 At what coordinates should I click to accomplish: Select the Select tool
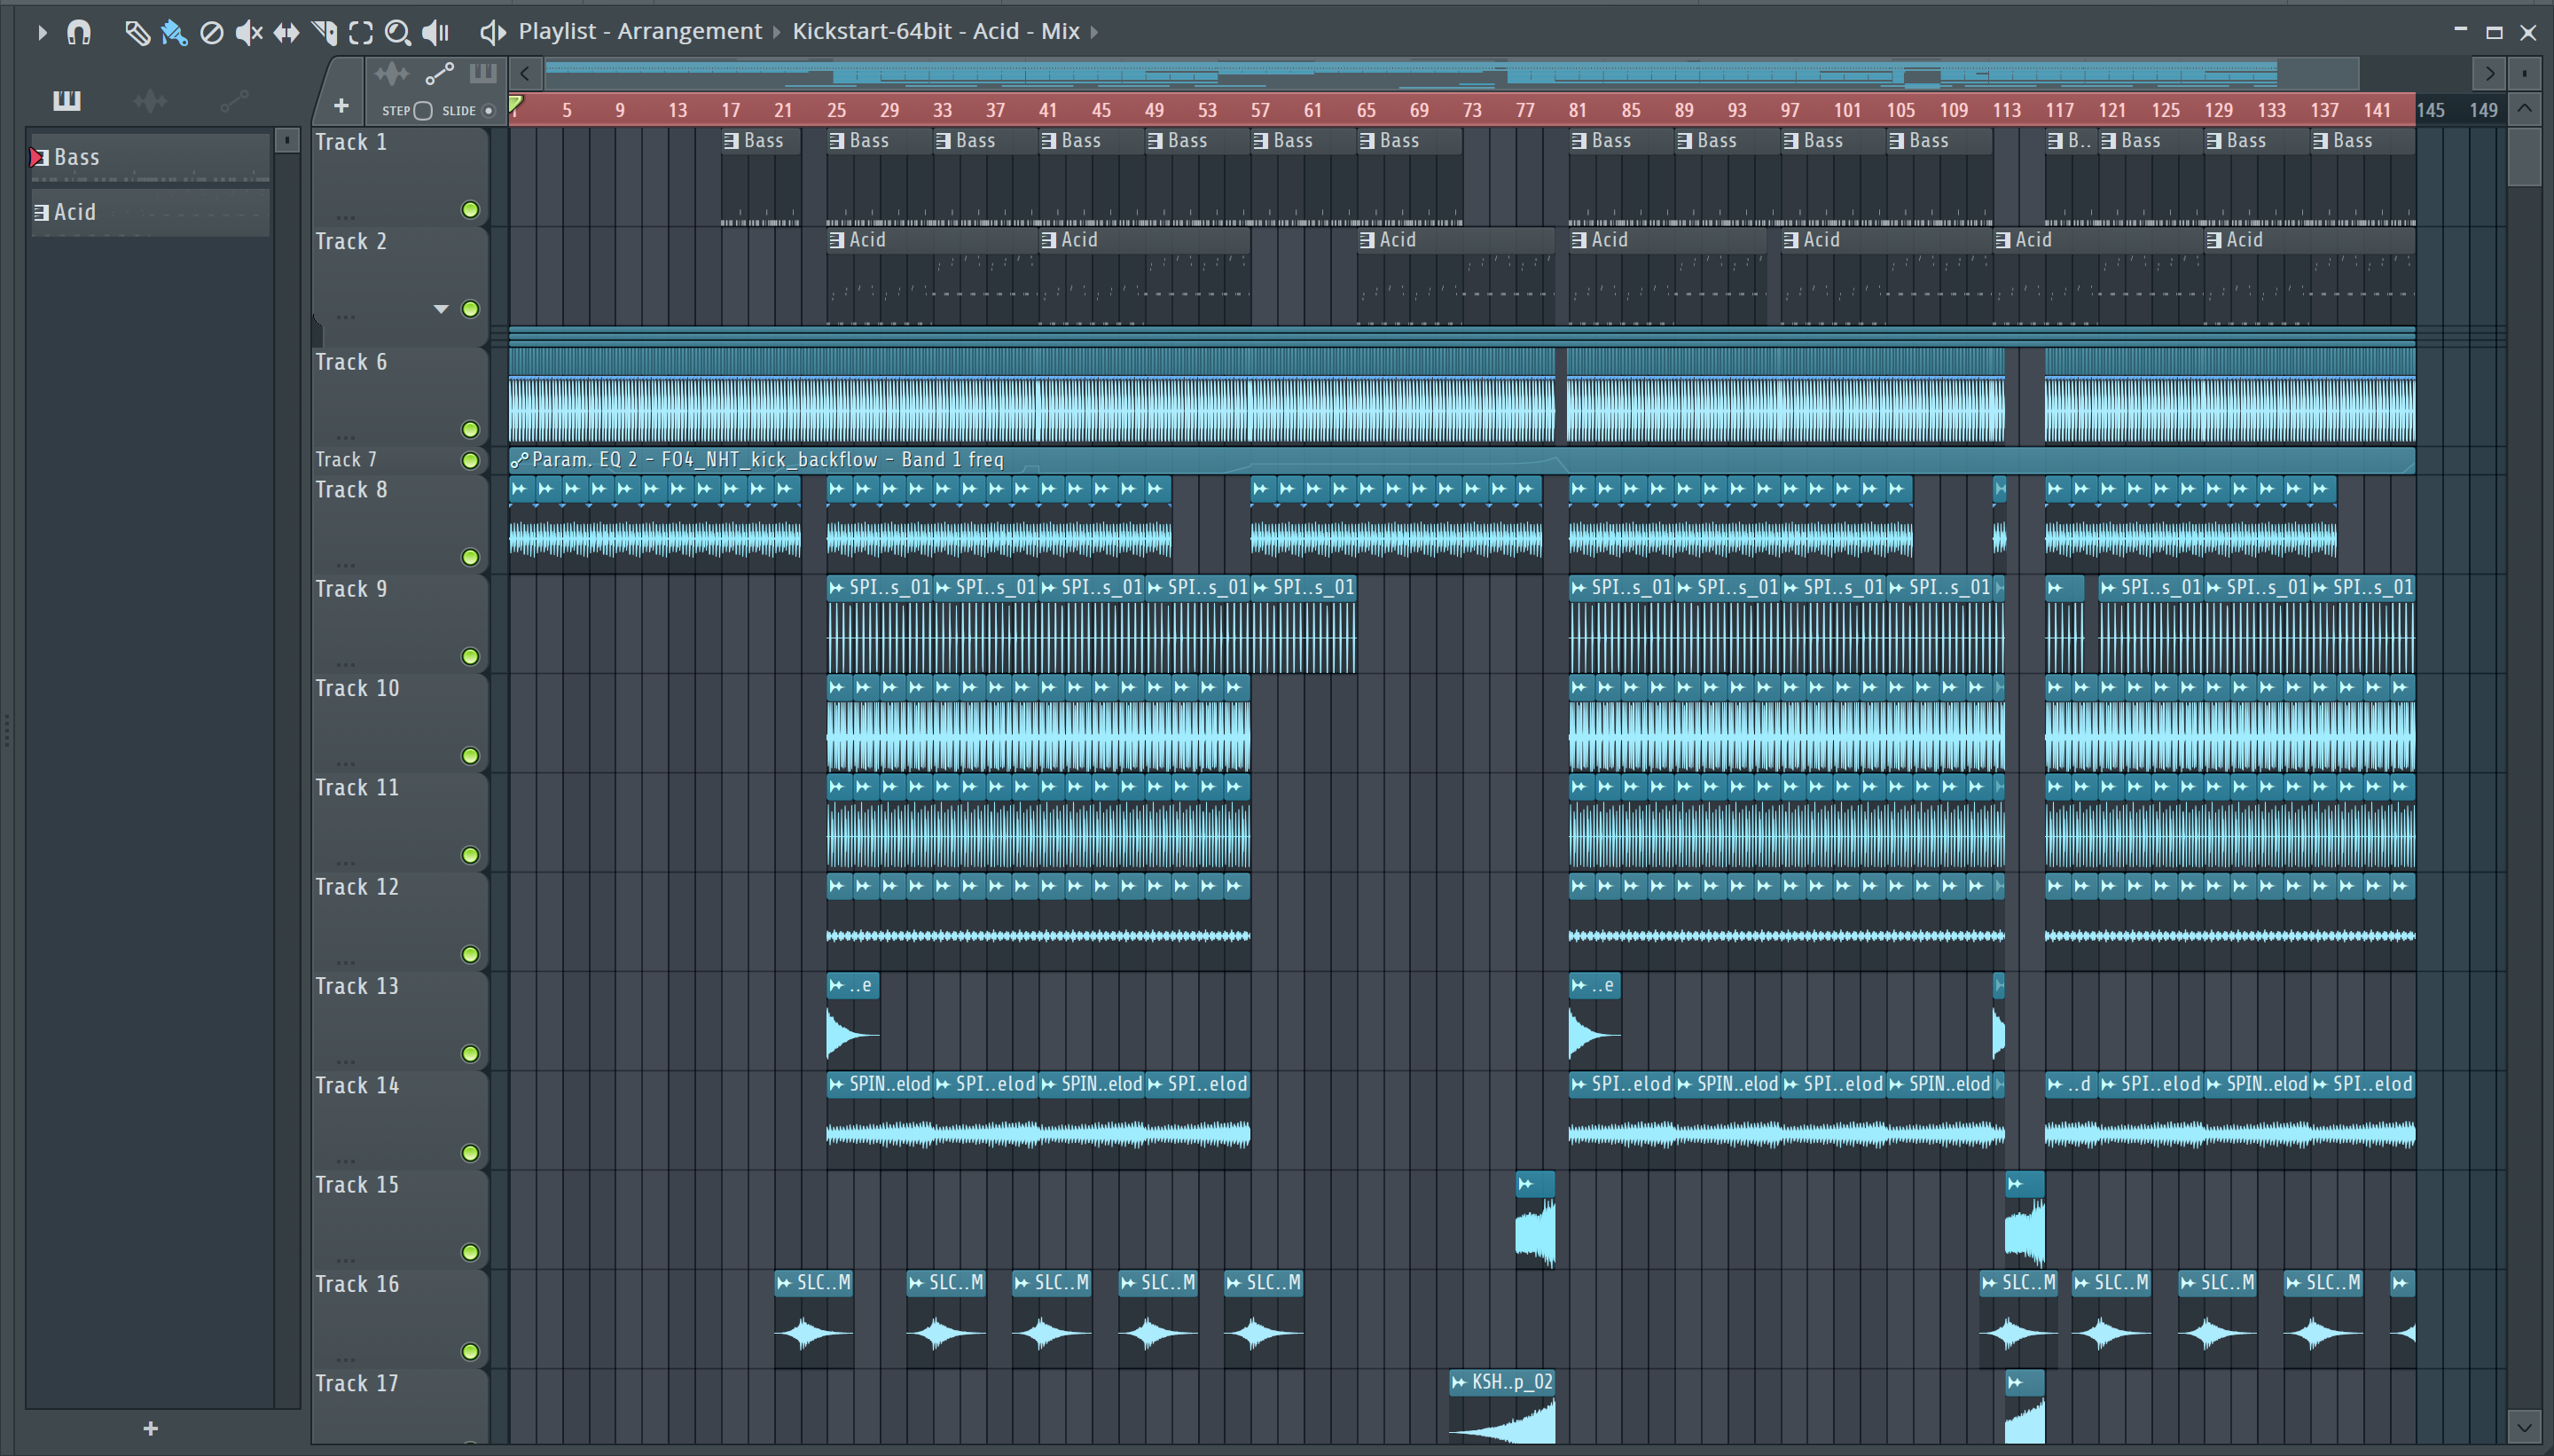coord(361,33)
